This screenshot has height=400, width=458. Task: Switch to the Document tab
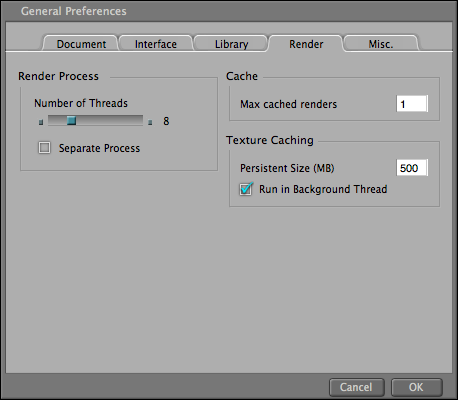coord(80,44)
